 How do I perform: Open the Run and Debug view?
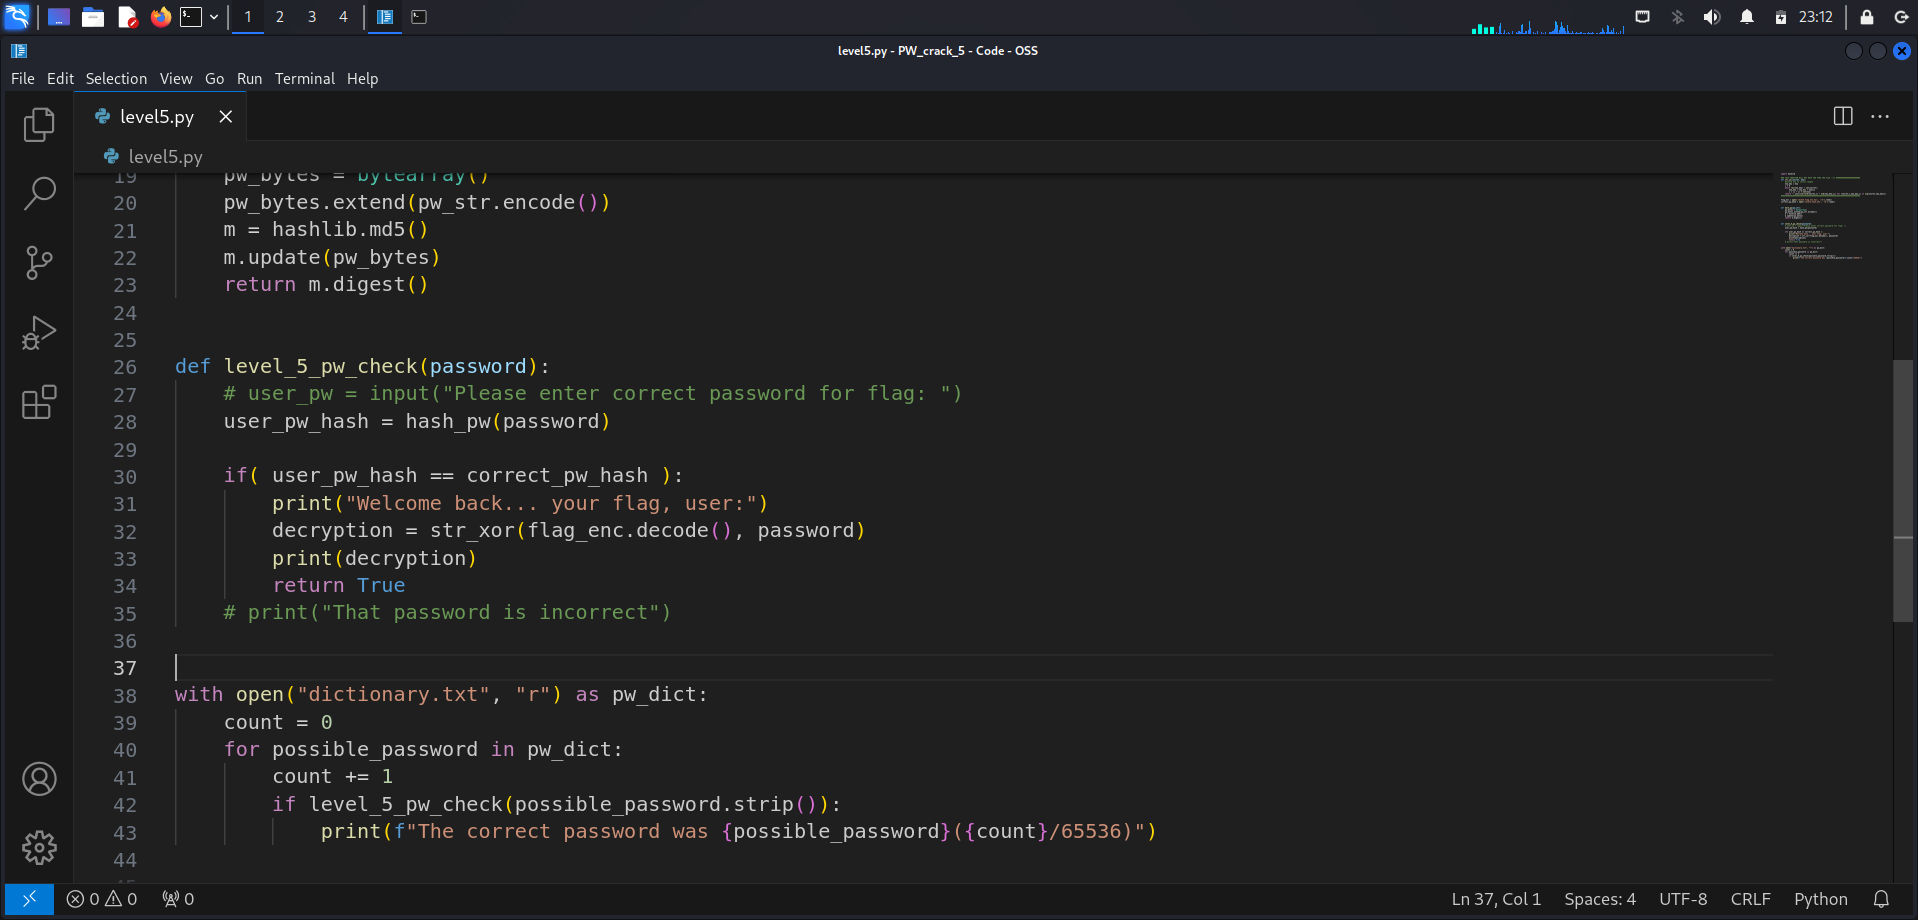(39, 333)
